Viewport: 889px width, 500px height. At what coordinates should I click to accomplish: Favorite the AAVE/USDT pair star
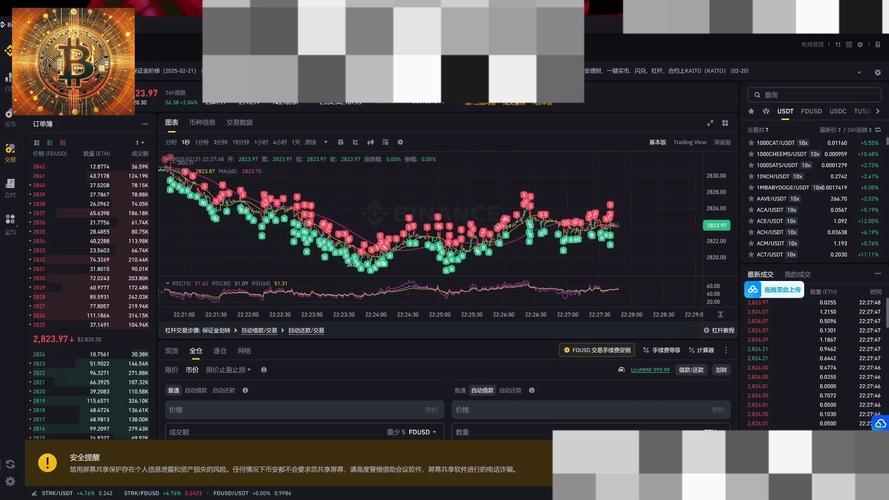(751, 199)
